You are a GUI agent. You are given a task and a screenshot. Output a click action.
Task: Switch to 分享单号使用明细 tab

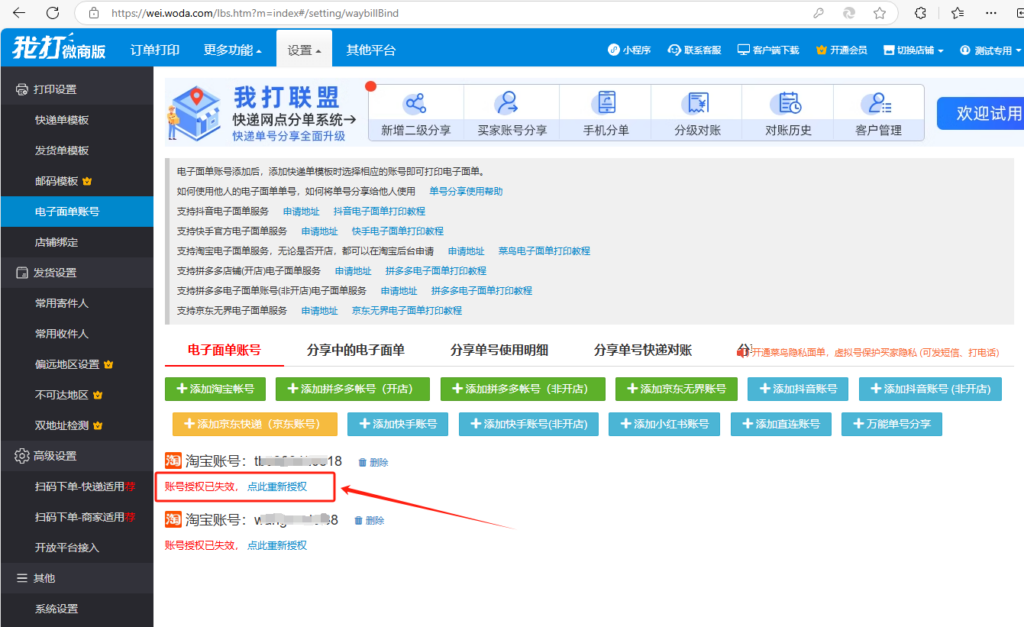coord(499,350)
